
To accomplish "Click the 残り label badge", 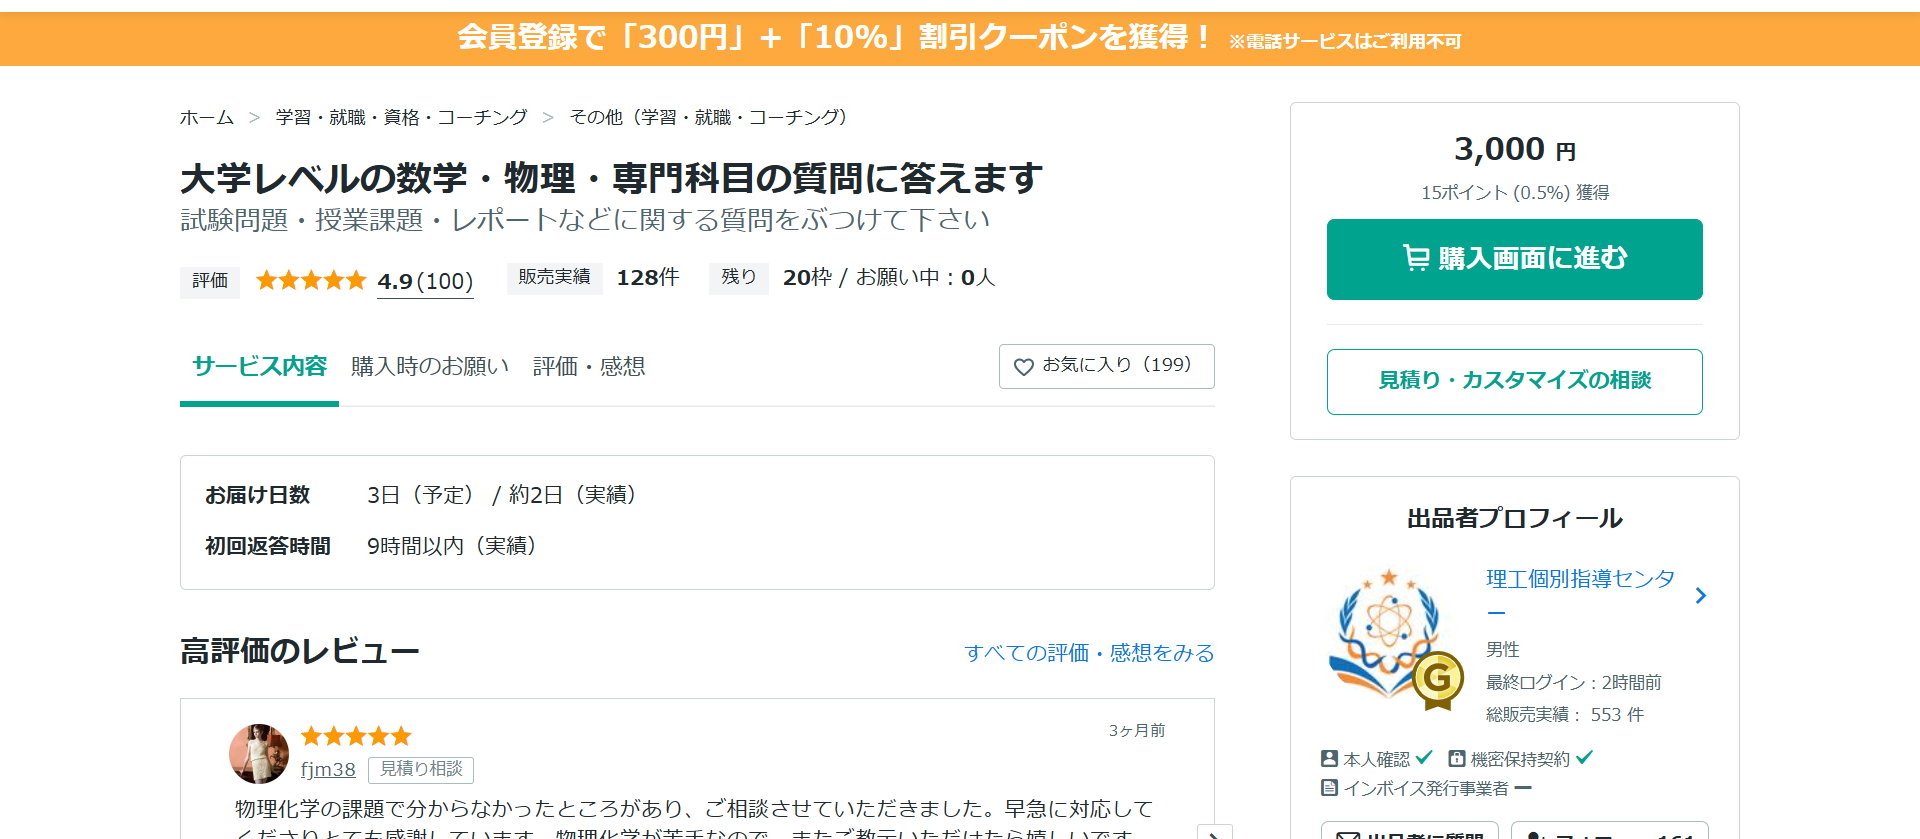I will click(x=738, y=278).
